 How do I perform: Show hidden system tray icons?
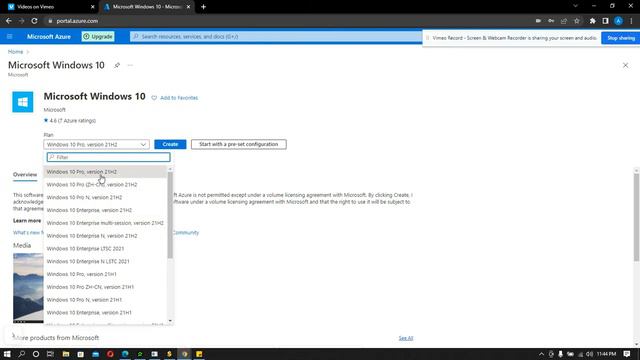(541, 354)
